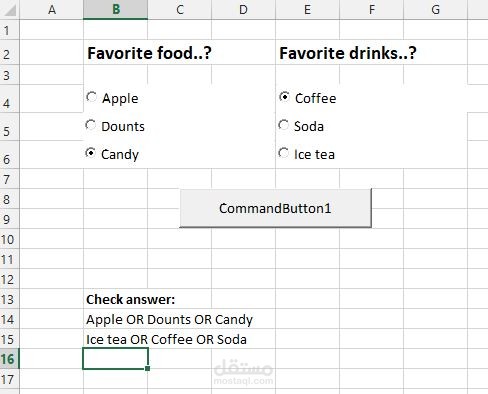Select column A header
The width and height of the screenshot is (488, 394).
52,9
